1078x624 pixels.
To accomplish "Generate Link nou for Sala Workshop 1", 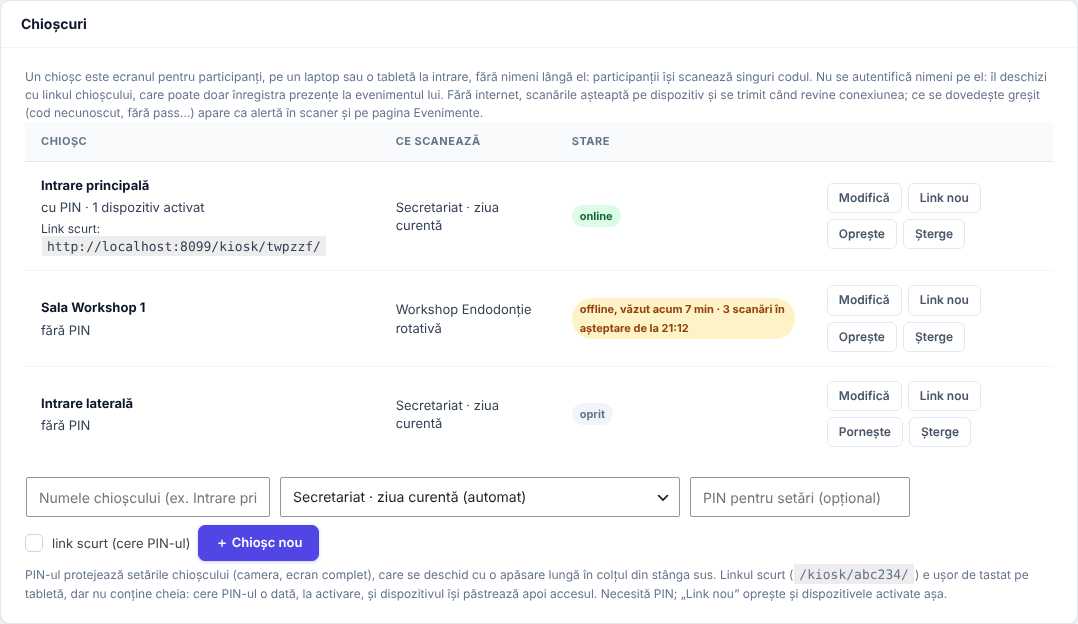I will 944,300.
